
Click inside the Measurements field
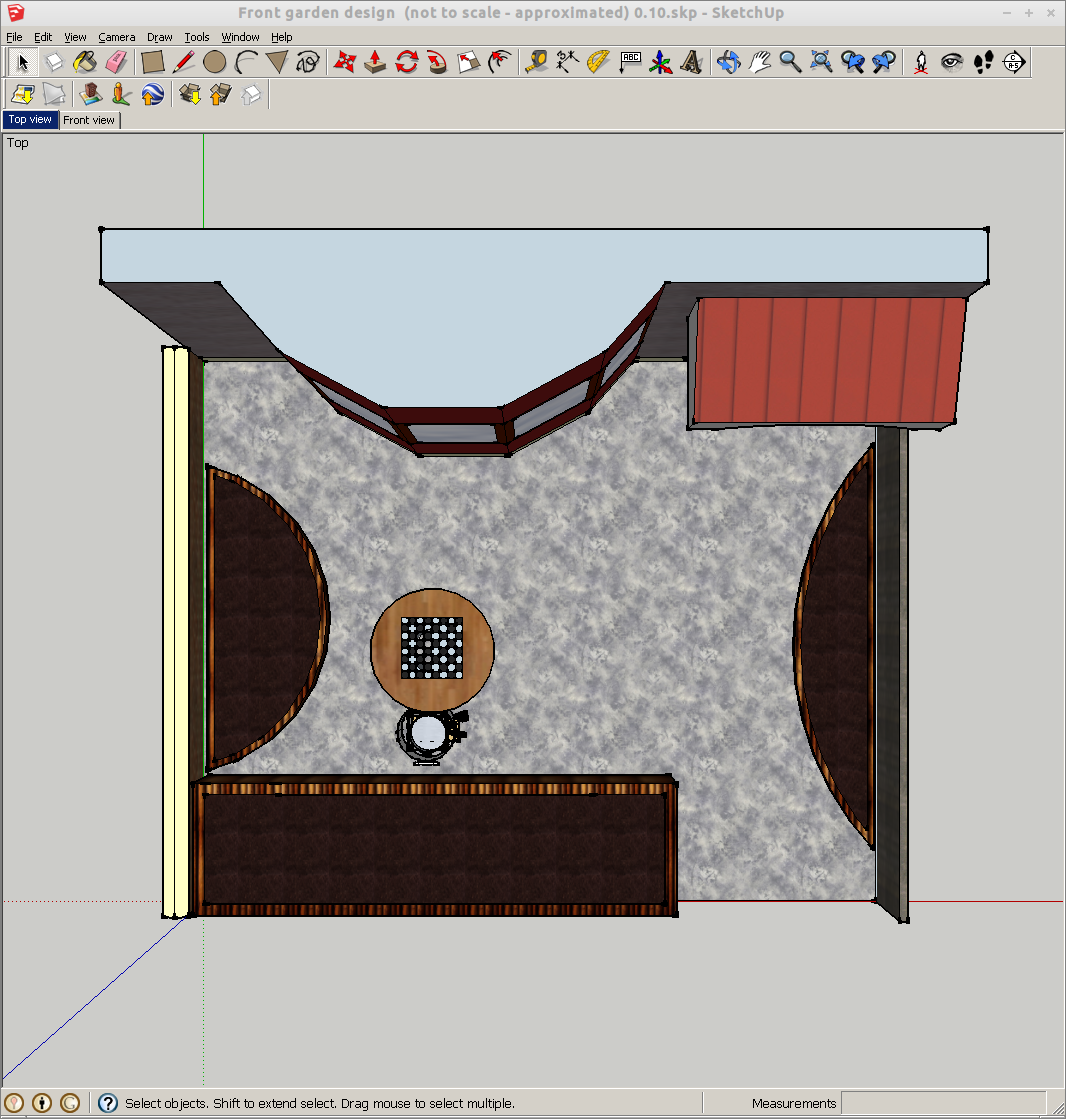click(x=950, y=1103)
